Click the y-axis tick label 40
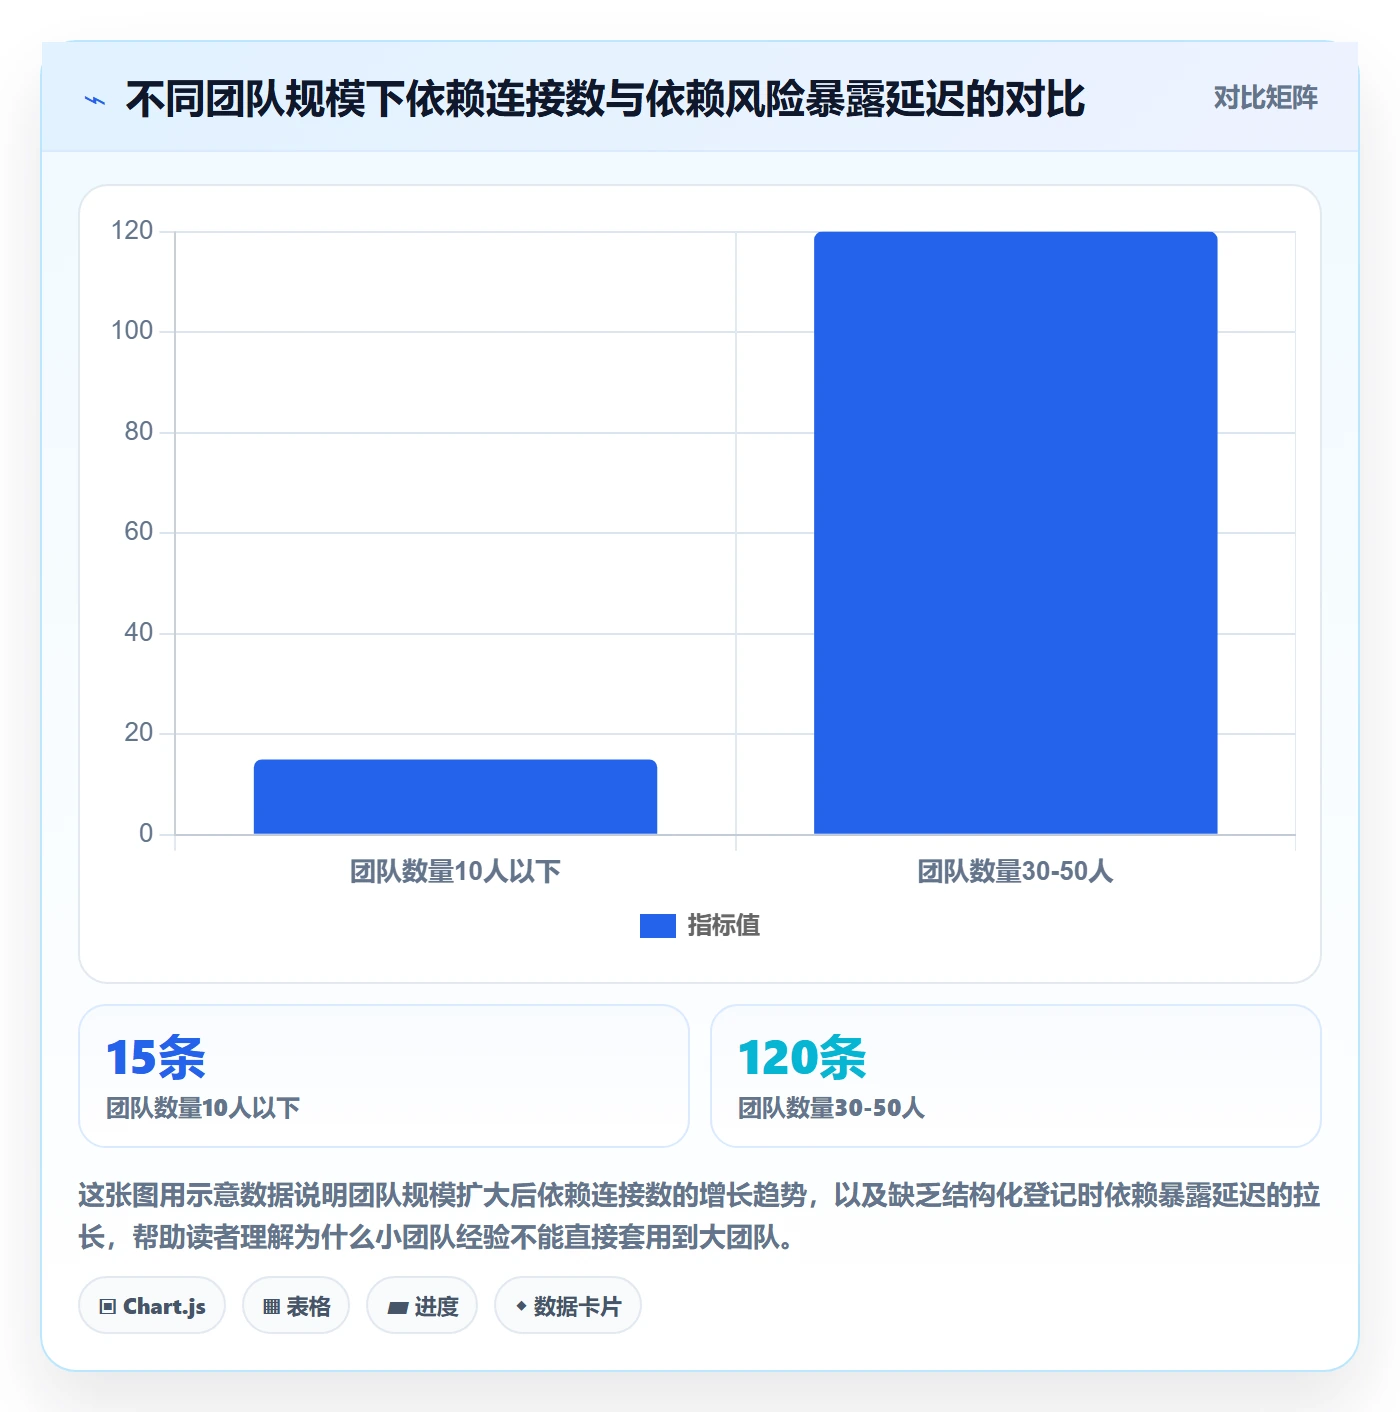Image resolution: width=1400 pixels, height=1412 pixels. pyautogui.click(x=139, y=633)
